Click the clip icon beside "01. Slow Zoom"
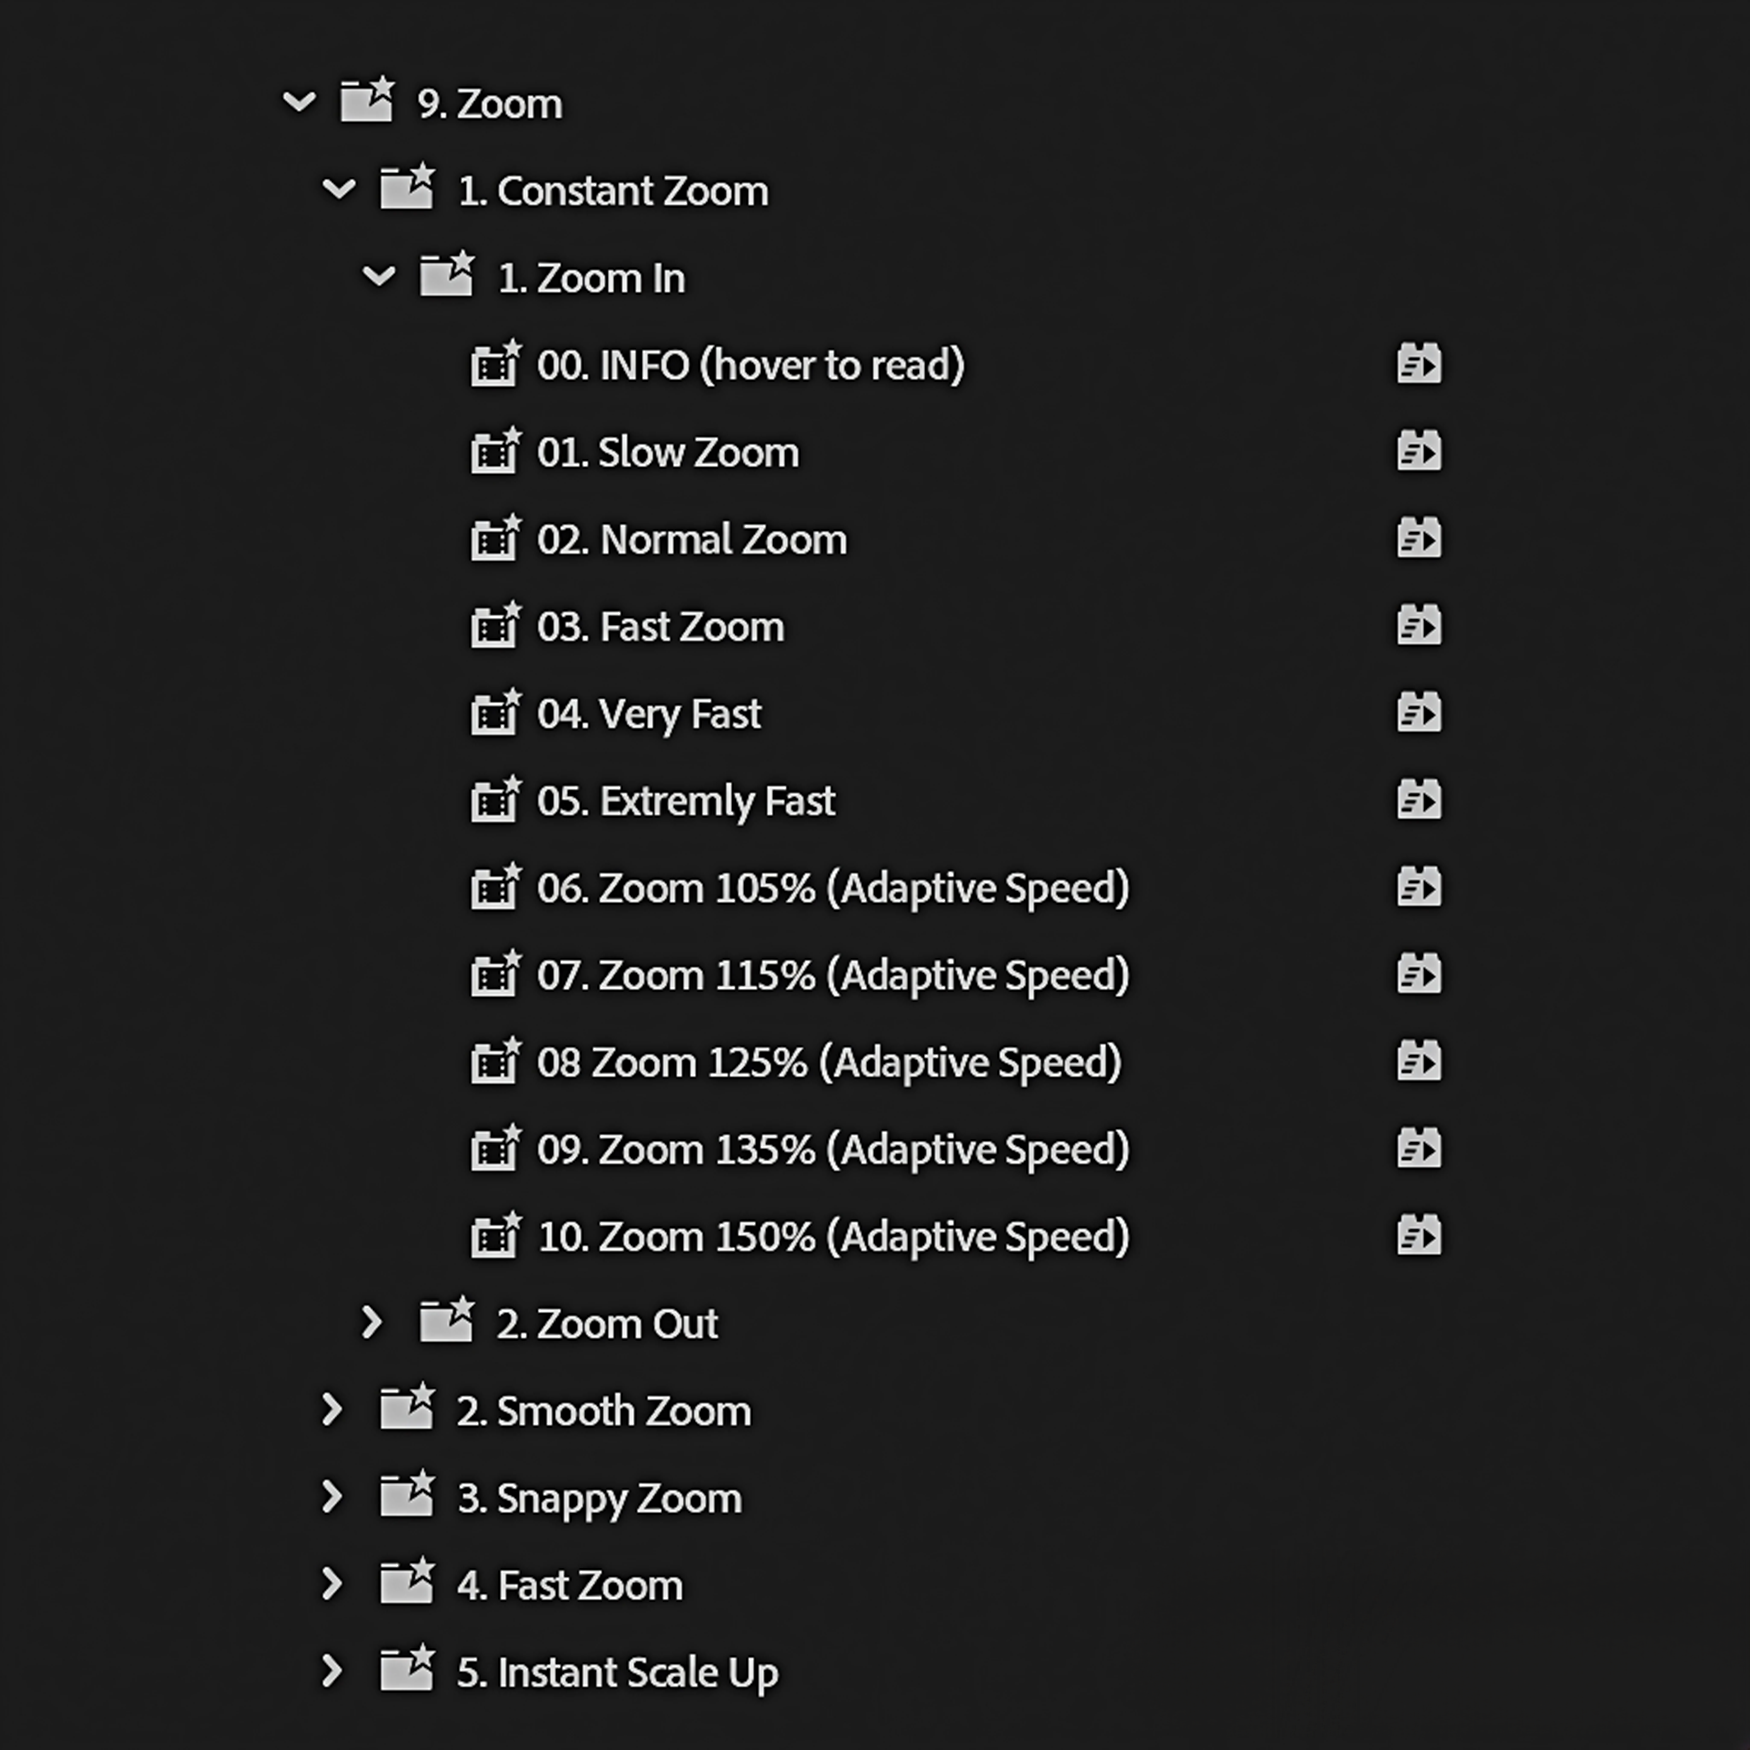The image size is (1750, 1750). click(495, 451)
